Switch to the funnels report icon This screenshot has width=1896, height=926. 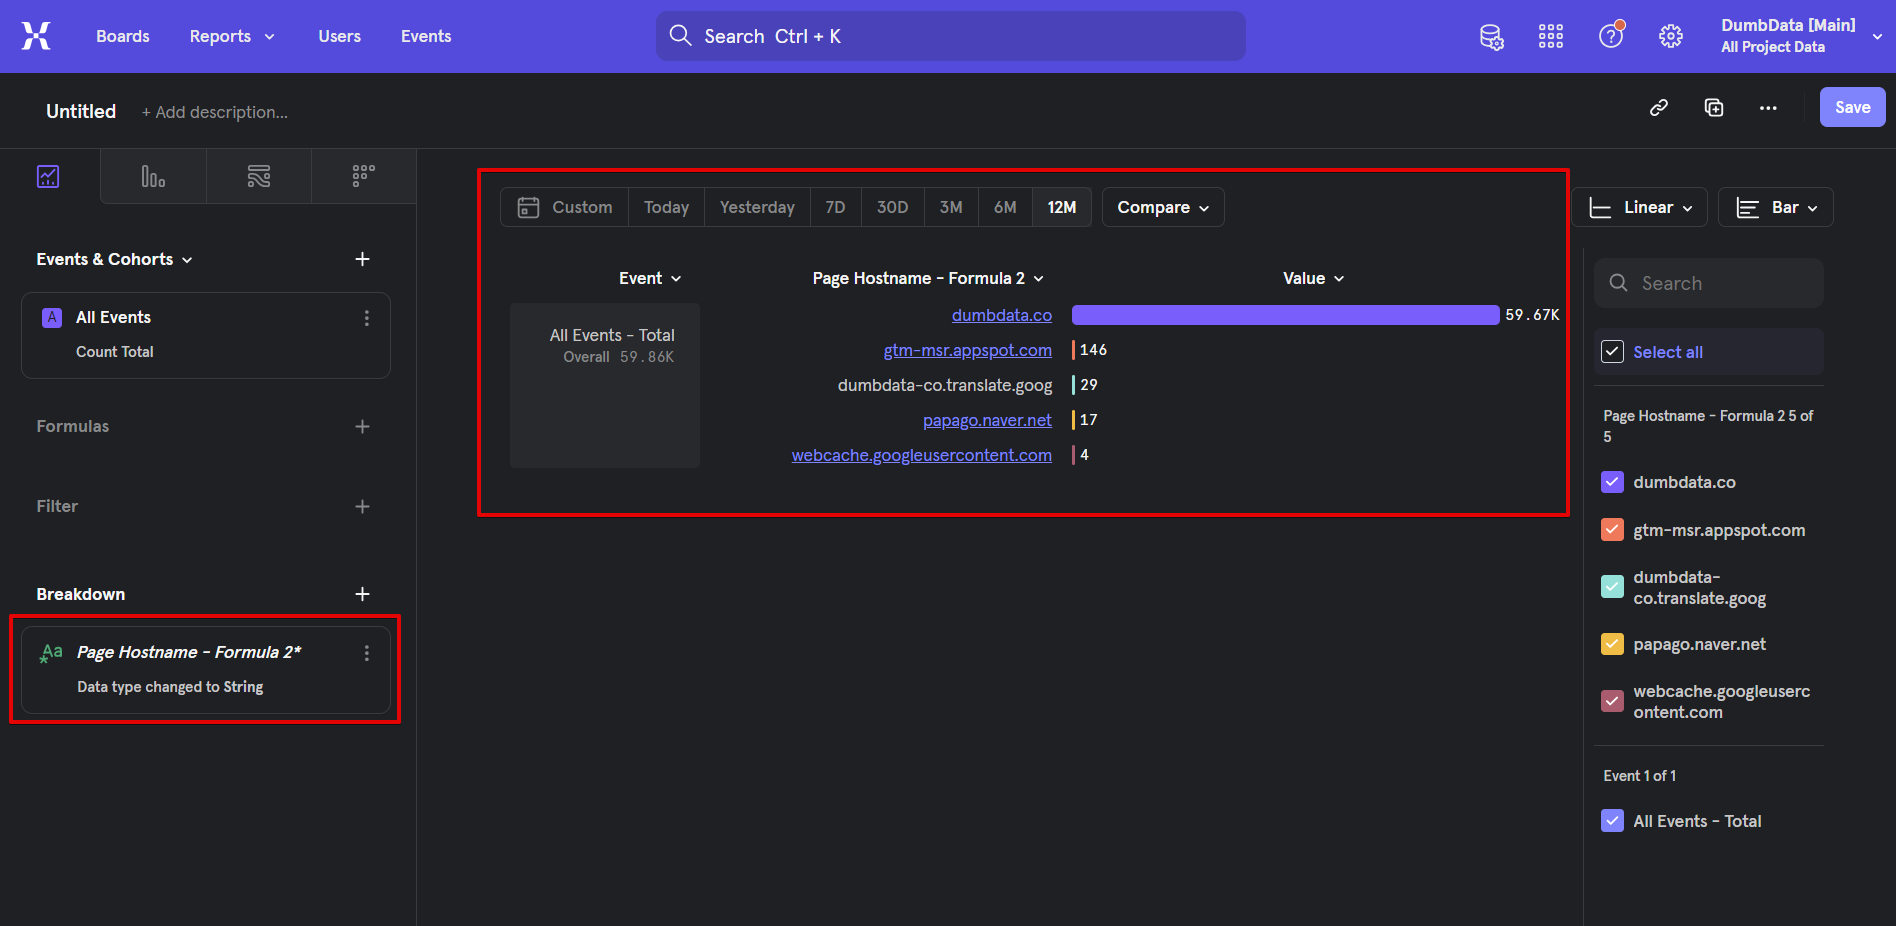click(x=152, y=176)
